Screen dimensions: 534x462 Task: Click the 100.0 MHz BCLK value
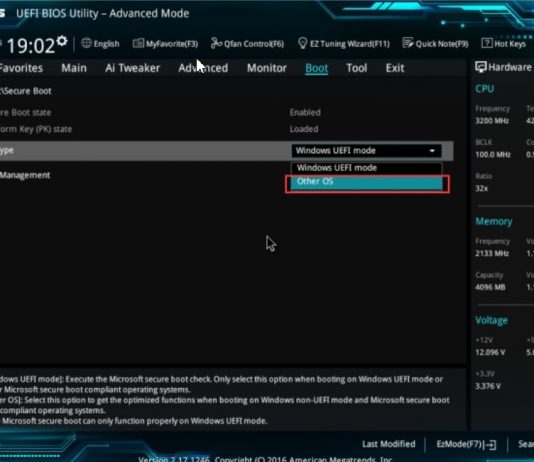point(493,155)
